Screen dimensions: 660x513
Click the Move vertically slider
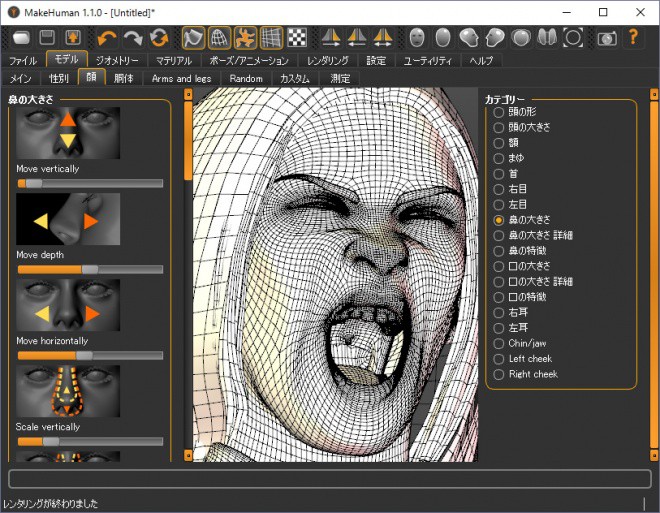click(x=90, y=183)
